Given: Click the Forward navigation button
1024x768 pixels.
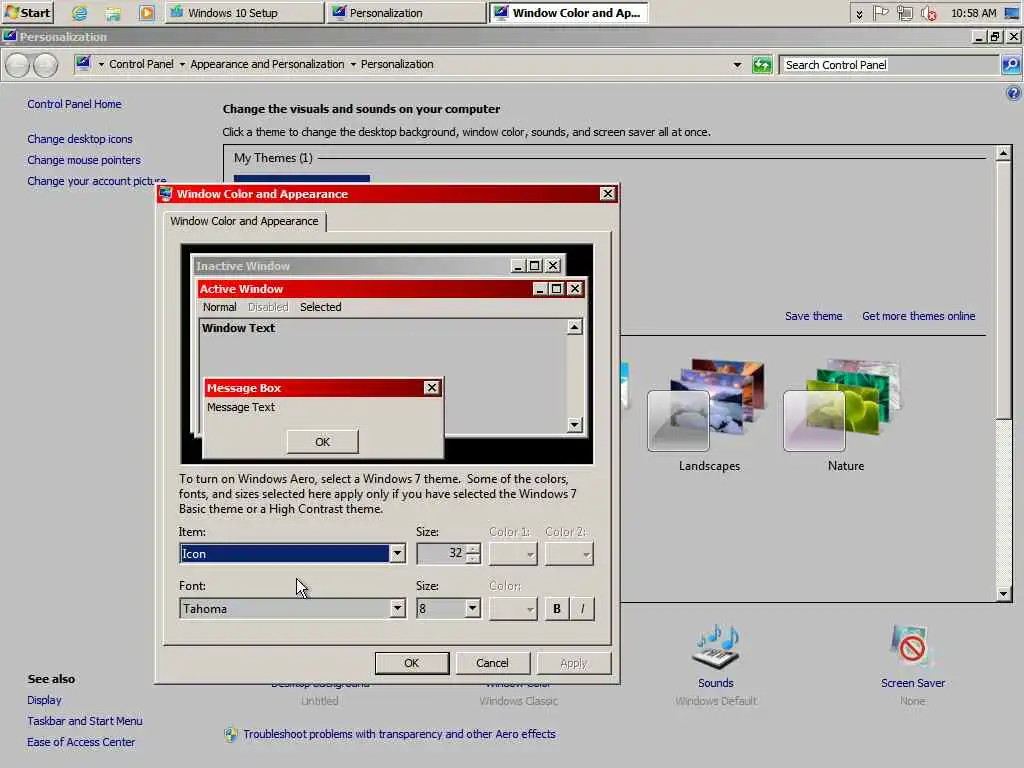Looking at the screenshot, I should click(46, 65).
